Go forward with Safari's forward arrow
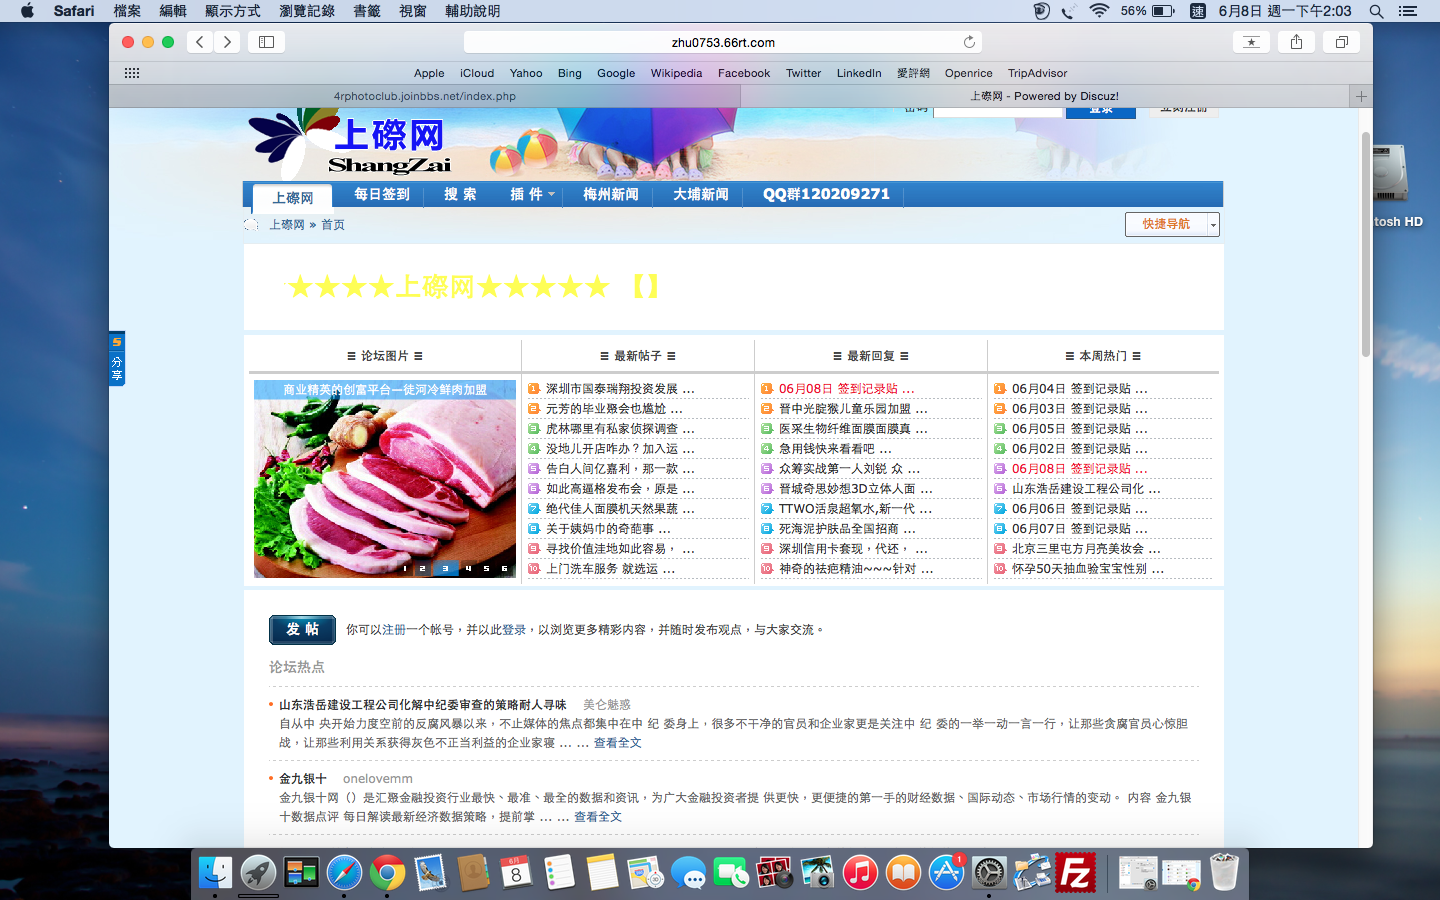The height and width of the screenshot is (900, 1440). 227,42
